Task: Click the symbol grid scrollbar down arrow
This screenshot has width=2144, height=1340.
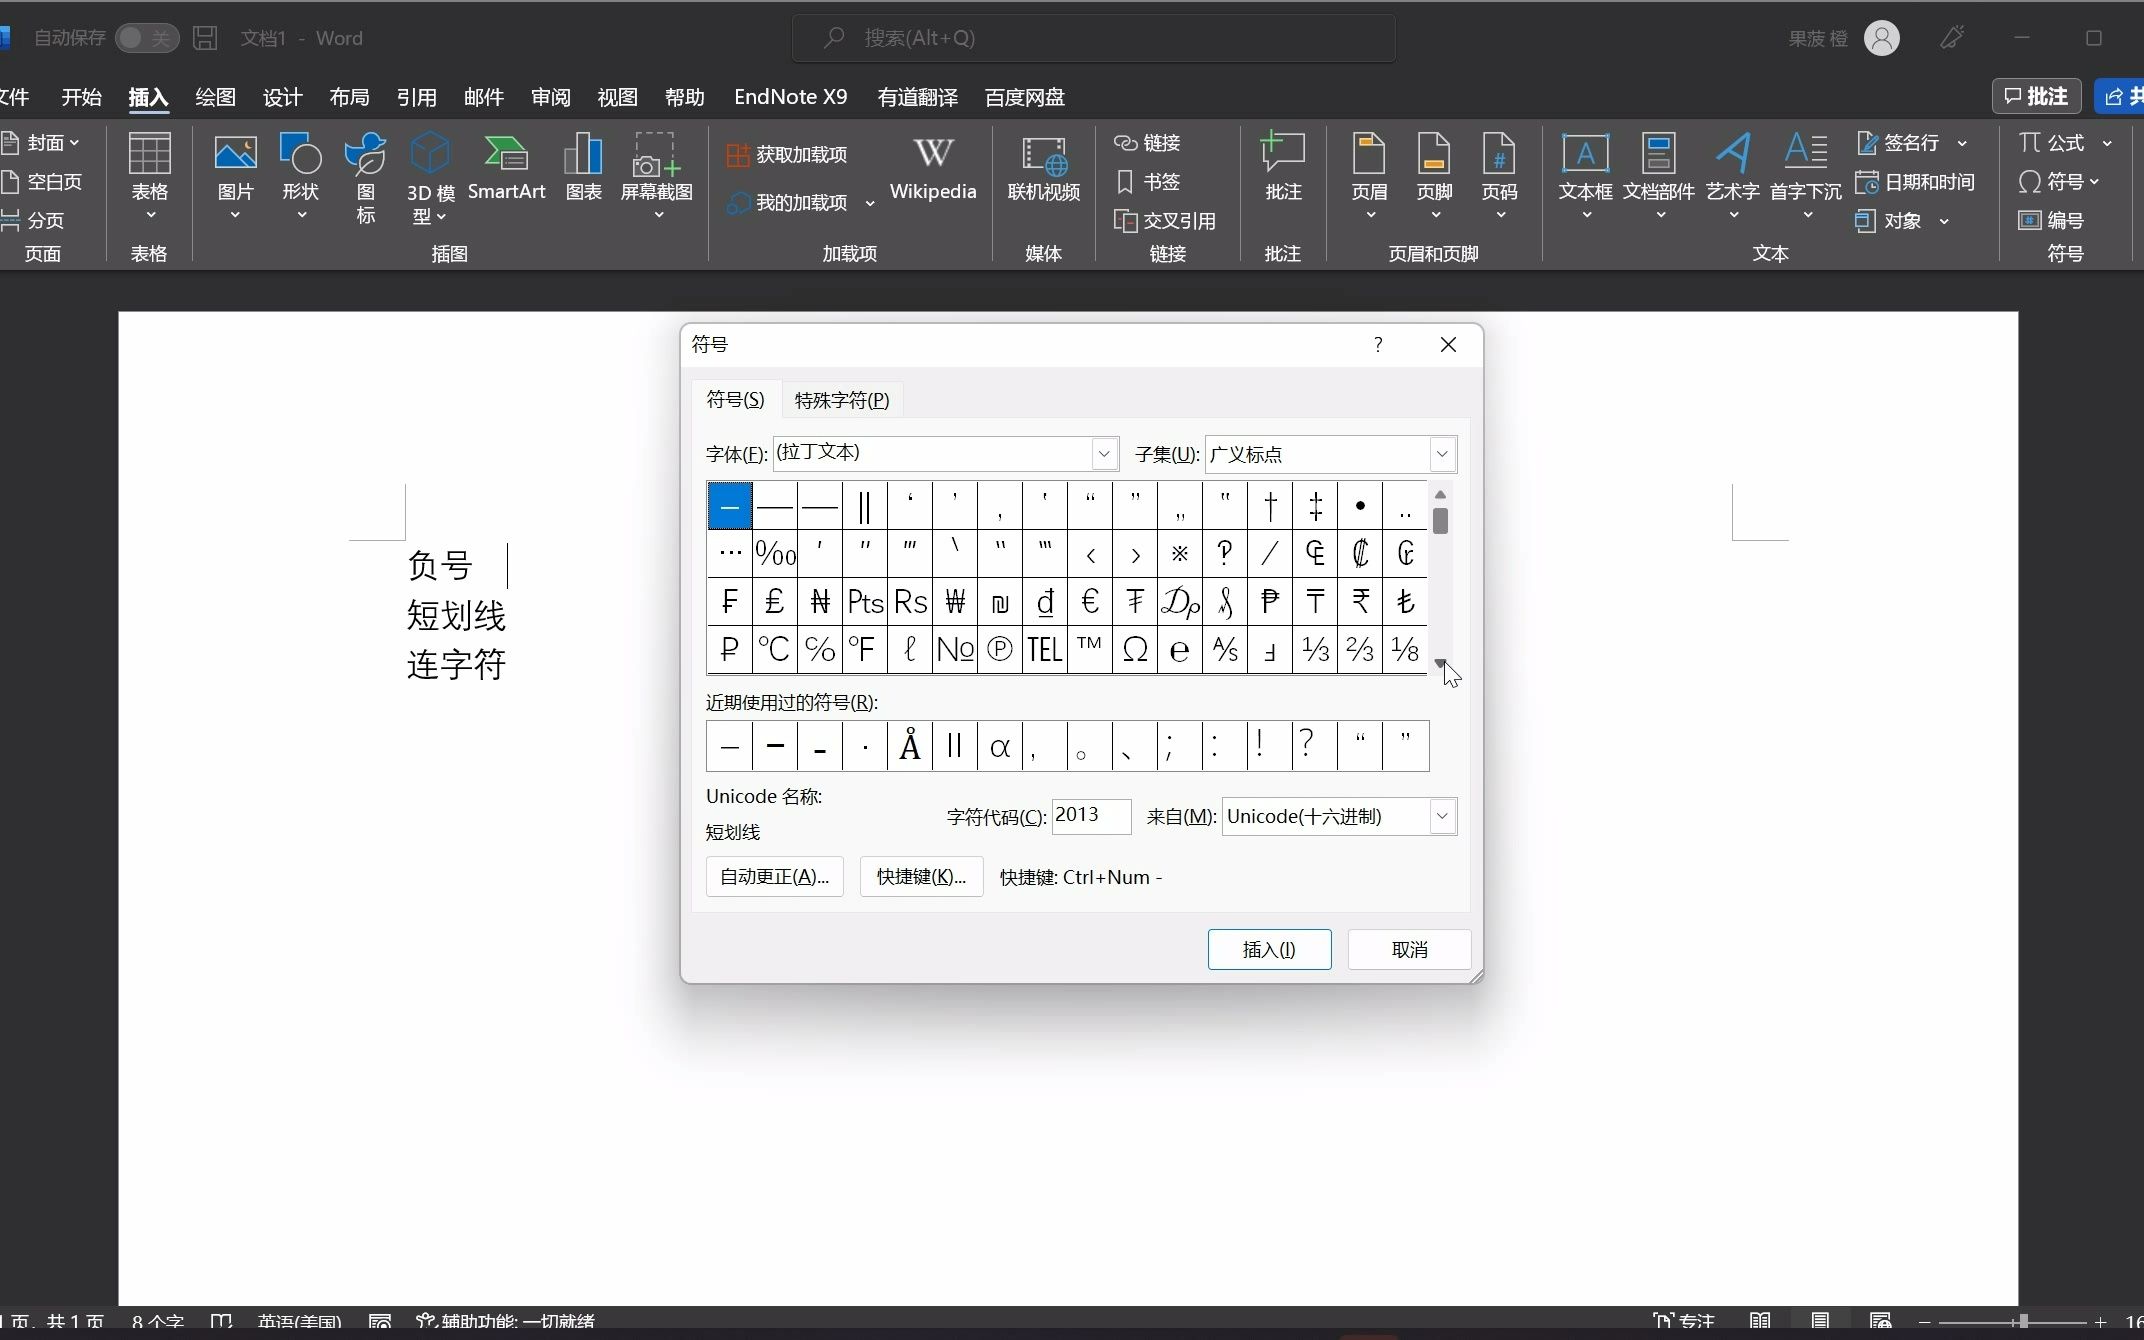Action: pos(1440,664)
